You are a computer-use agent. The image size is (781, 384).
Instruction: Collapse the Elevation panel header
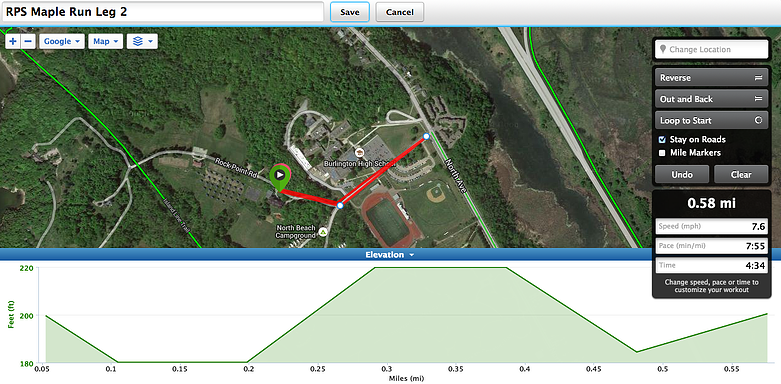pos(390,255)
